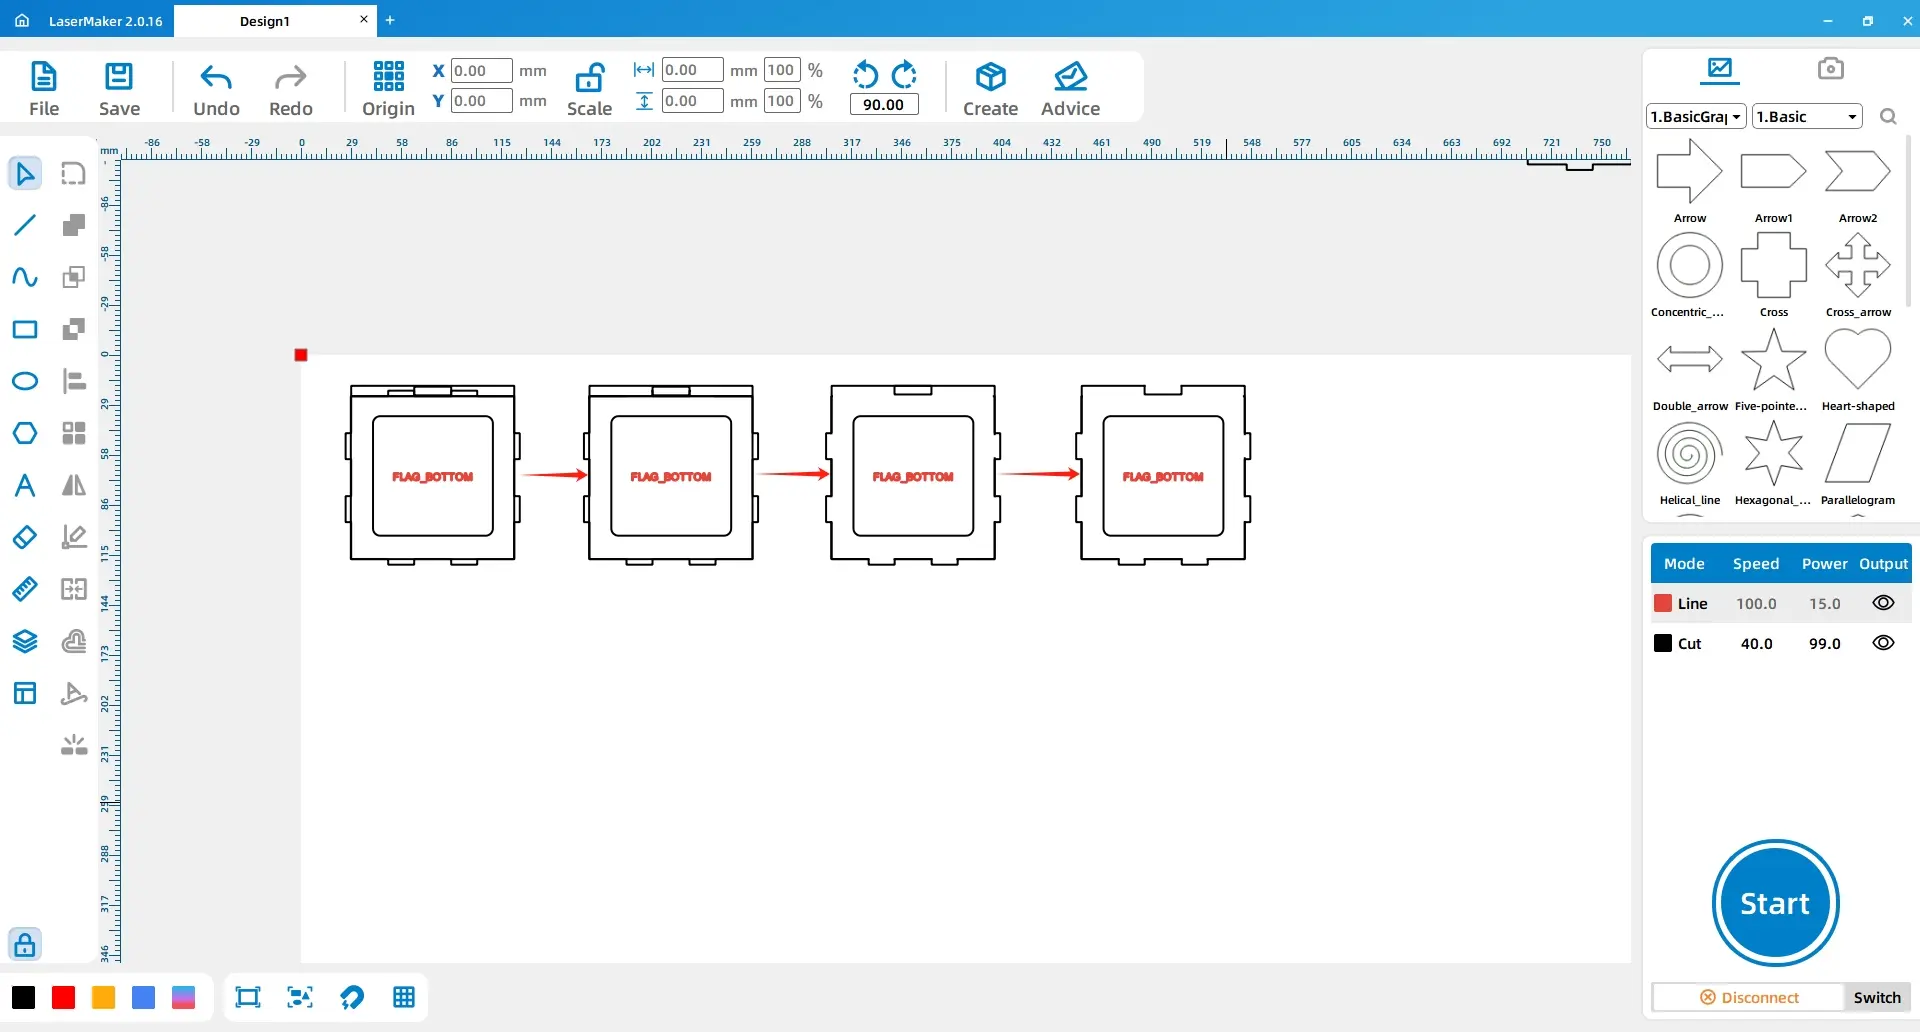Screen dimensions: 1920x1032
Task: Use the mirror flip tool
Action: coord(74,485)
